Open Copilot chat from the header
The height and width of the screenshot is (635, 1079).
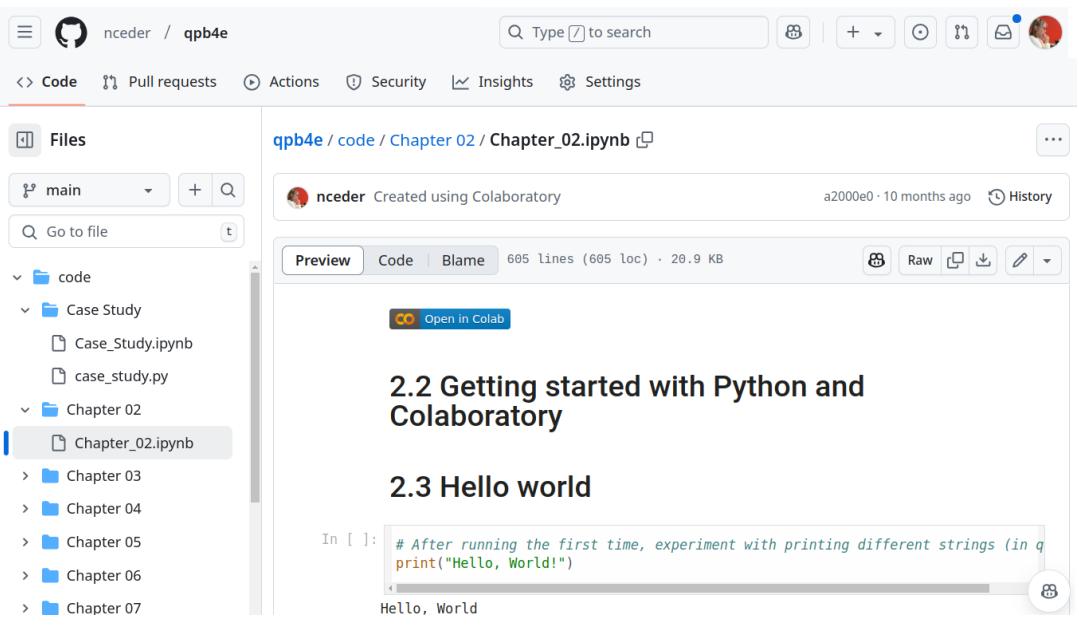coord(794,33)
